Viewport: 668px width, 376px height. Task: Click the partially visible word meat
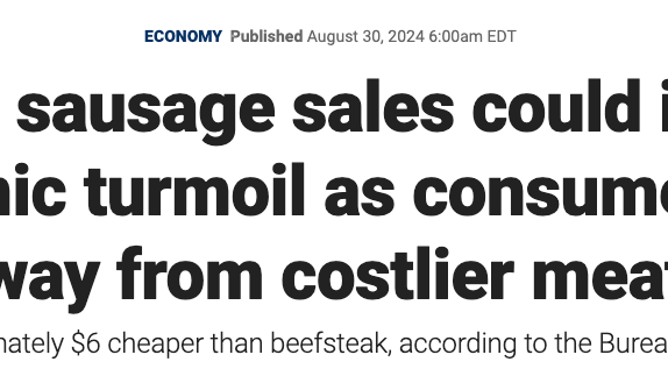tap(600, 277)
